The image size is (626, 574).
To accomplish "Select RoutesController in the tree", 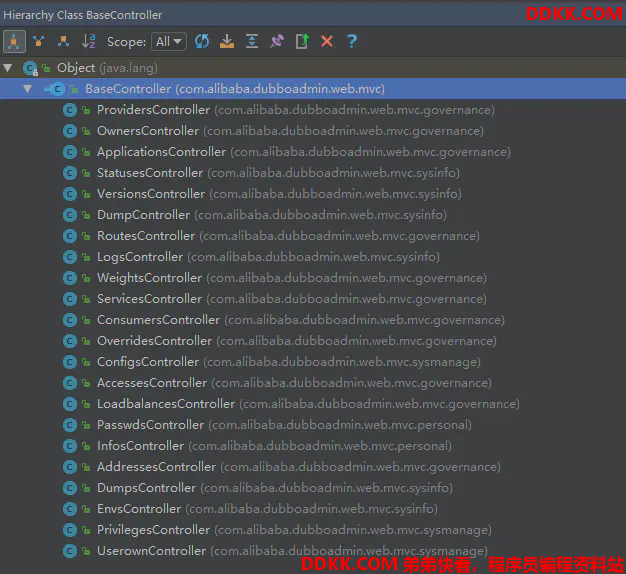I will 313,236.
